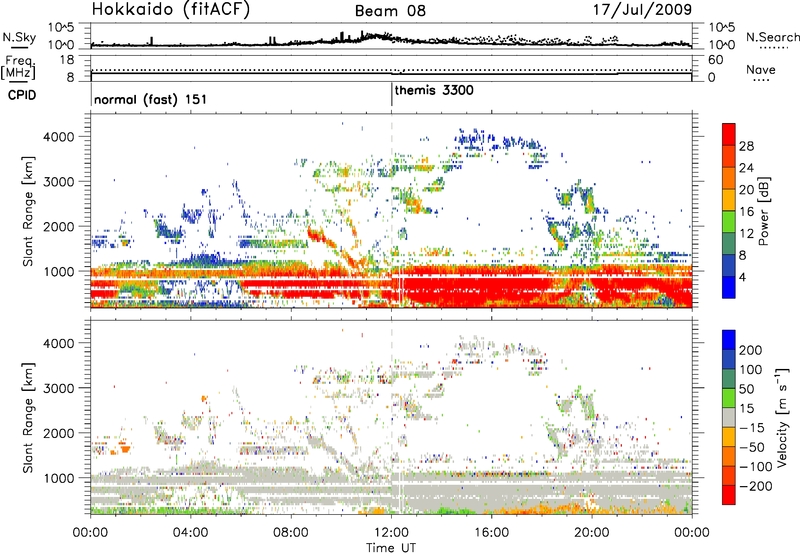
Task: Click the 'Time UT' axis label
Action: (x=391, y=548)
